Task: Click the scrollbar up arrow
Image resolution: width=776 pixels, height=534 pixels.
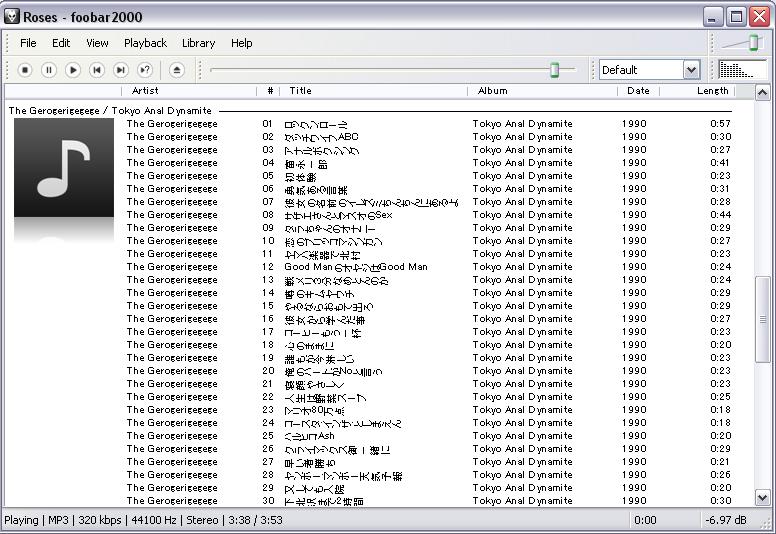Action: [762, 93]
